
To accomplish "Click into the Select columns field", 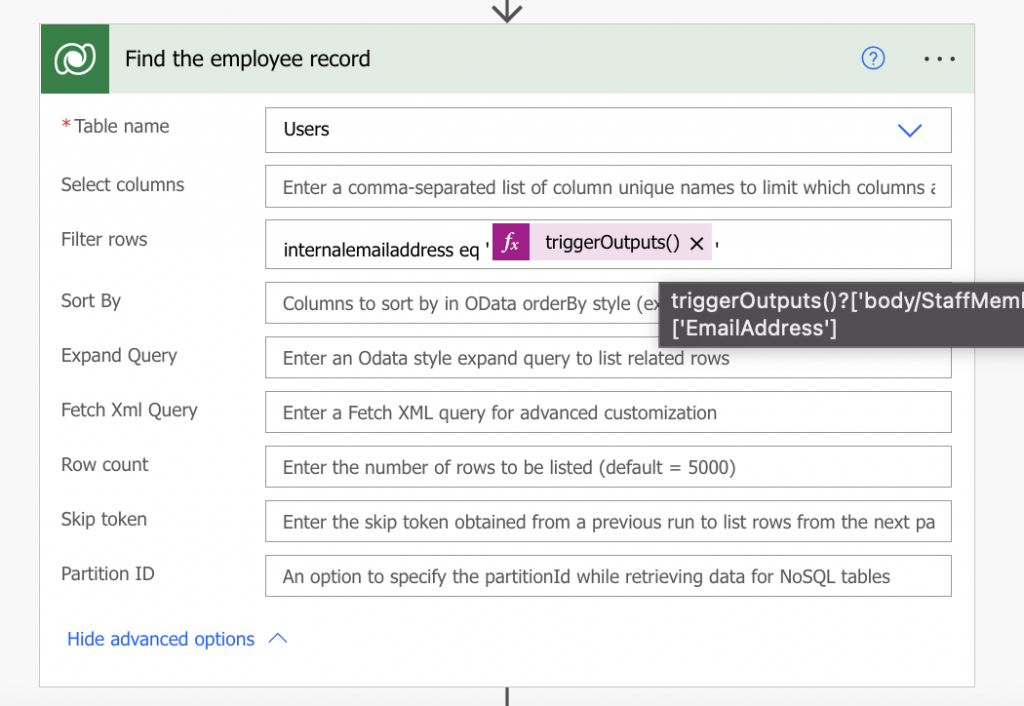I will tap(608, 187).
